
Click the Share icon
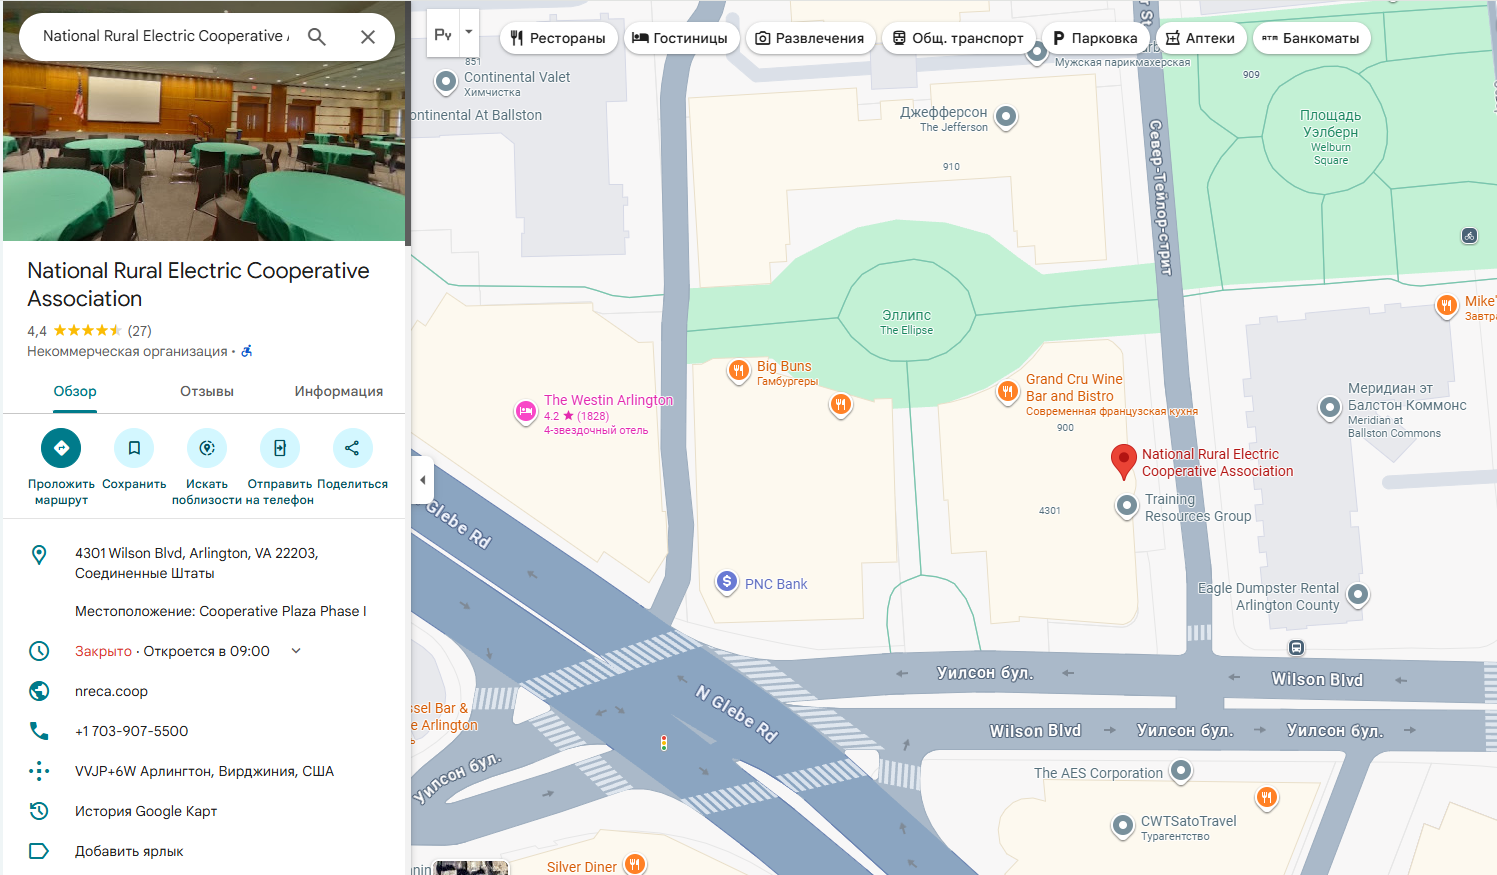(352, 448)
